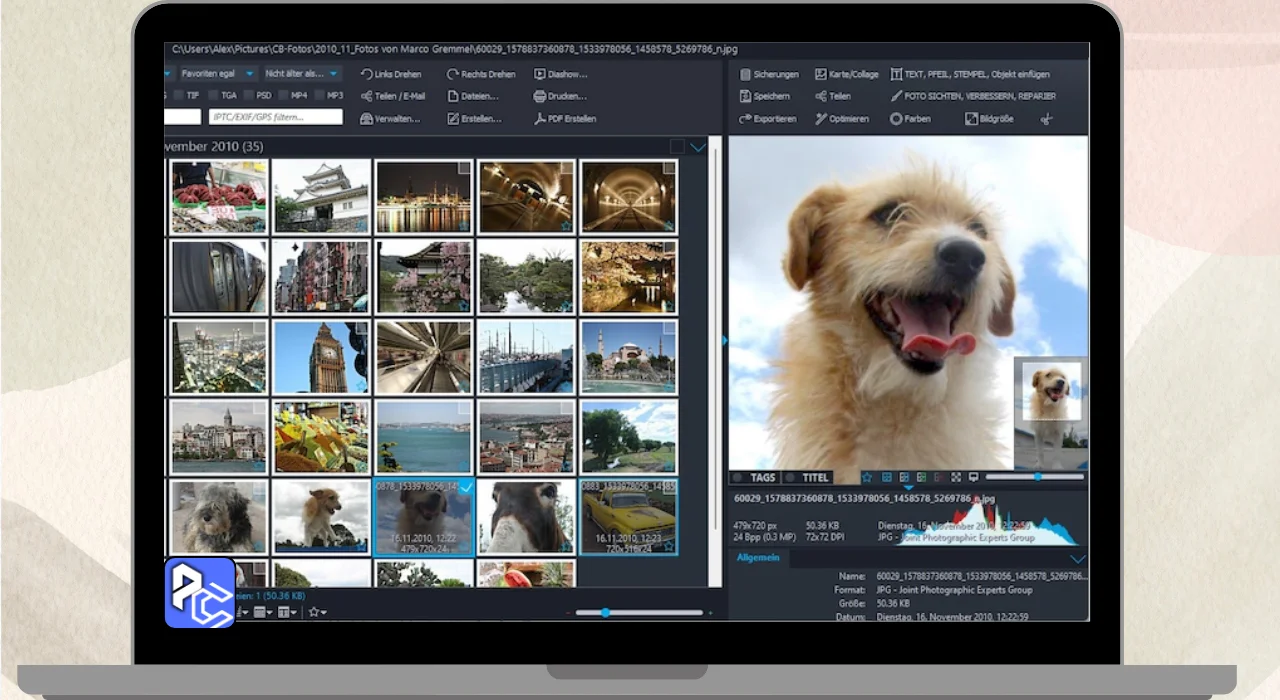Select the yellow car thumbnail

pyautogui.click(x=628, y=516)
